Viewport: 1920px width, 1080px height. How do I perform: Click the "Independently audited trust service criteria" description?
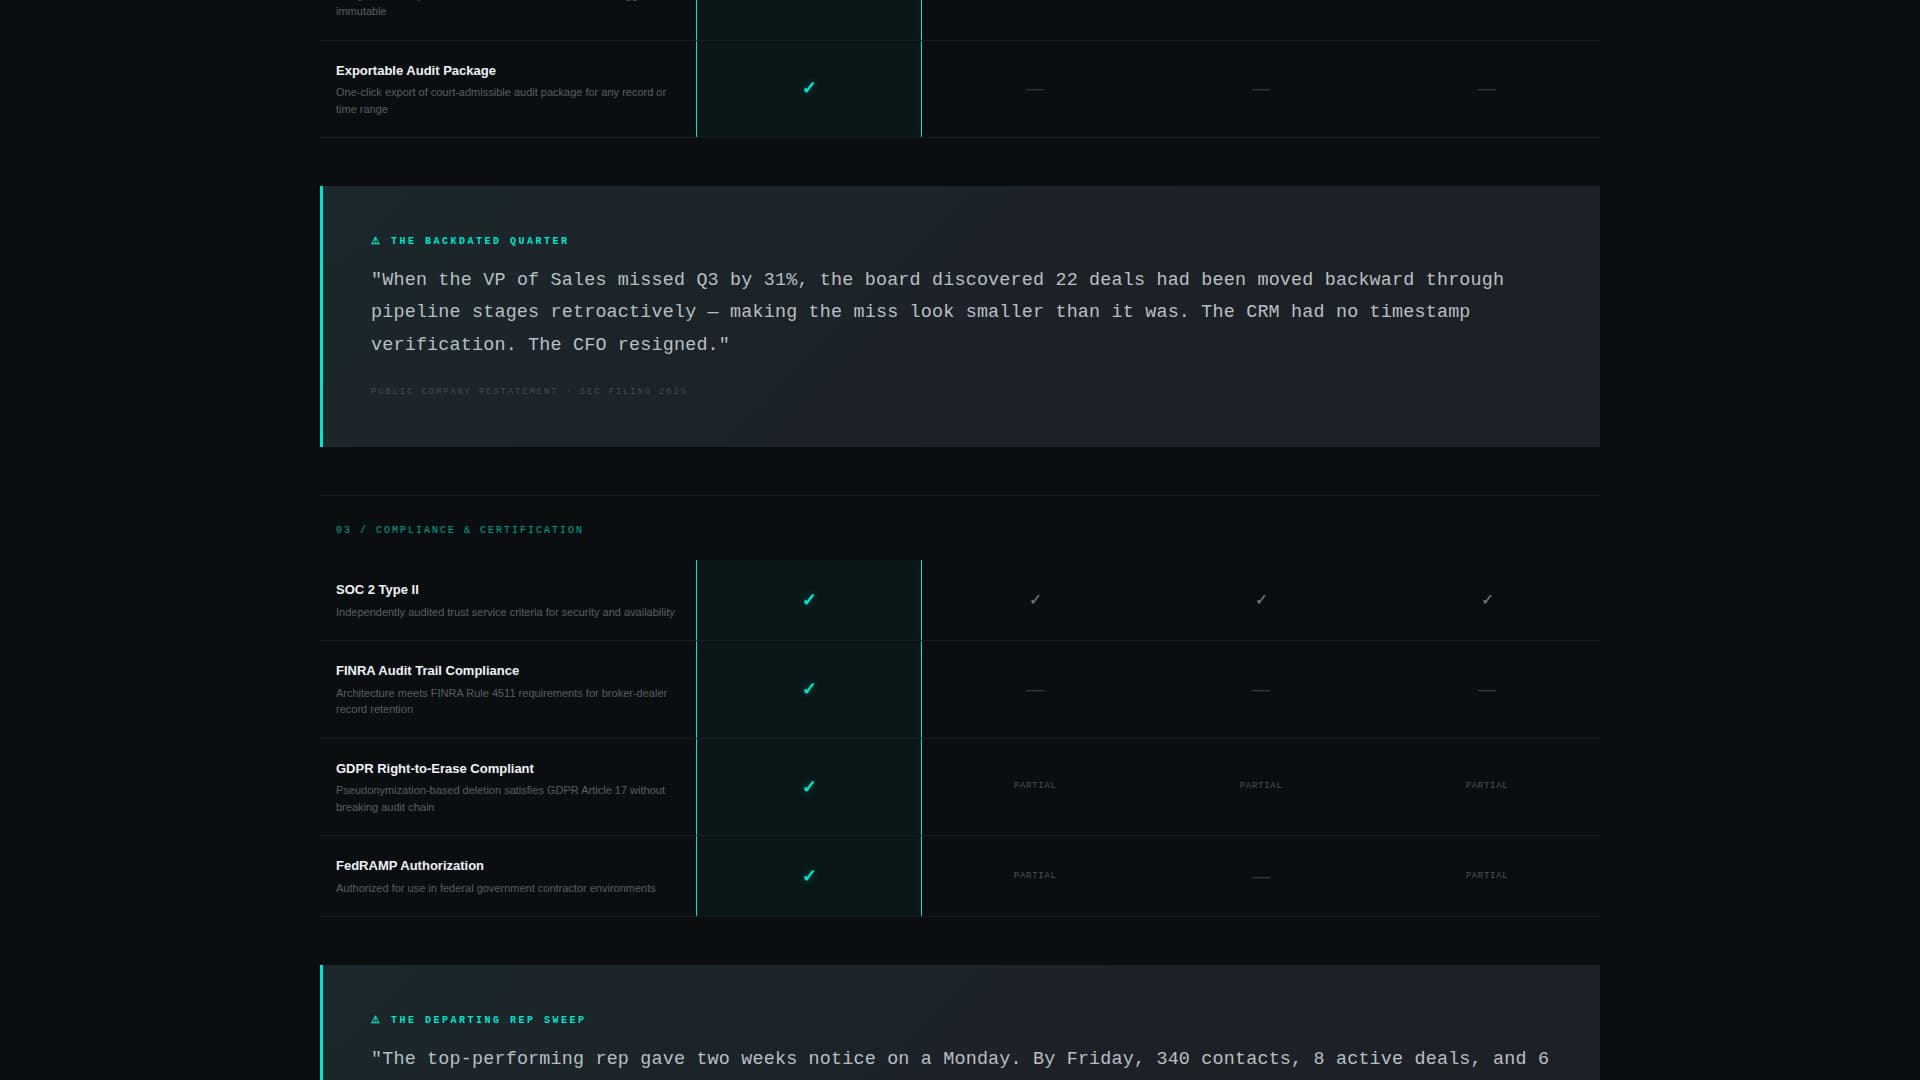pyautogui.click(x=505, y=612)
